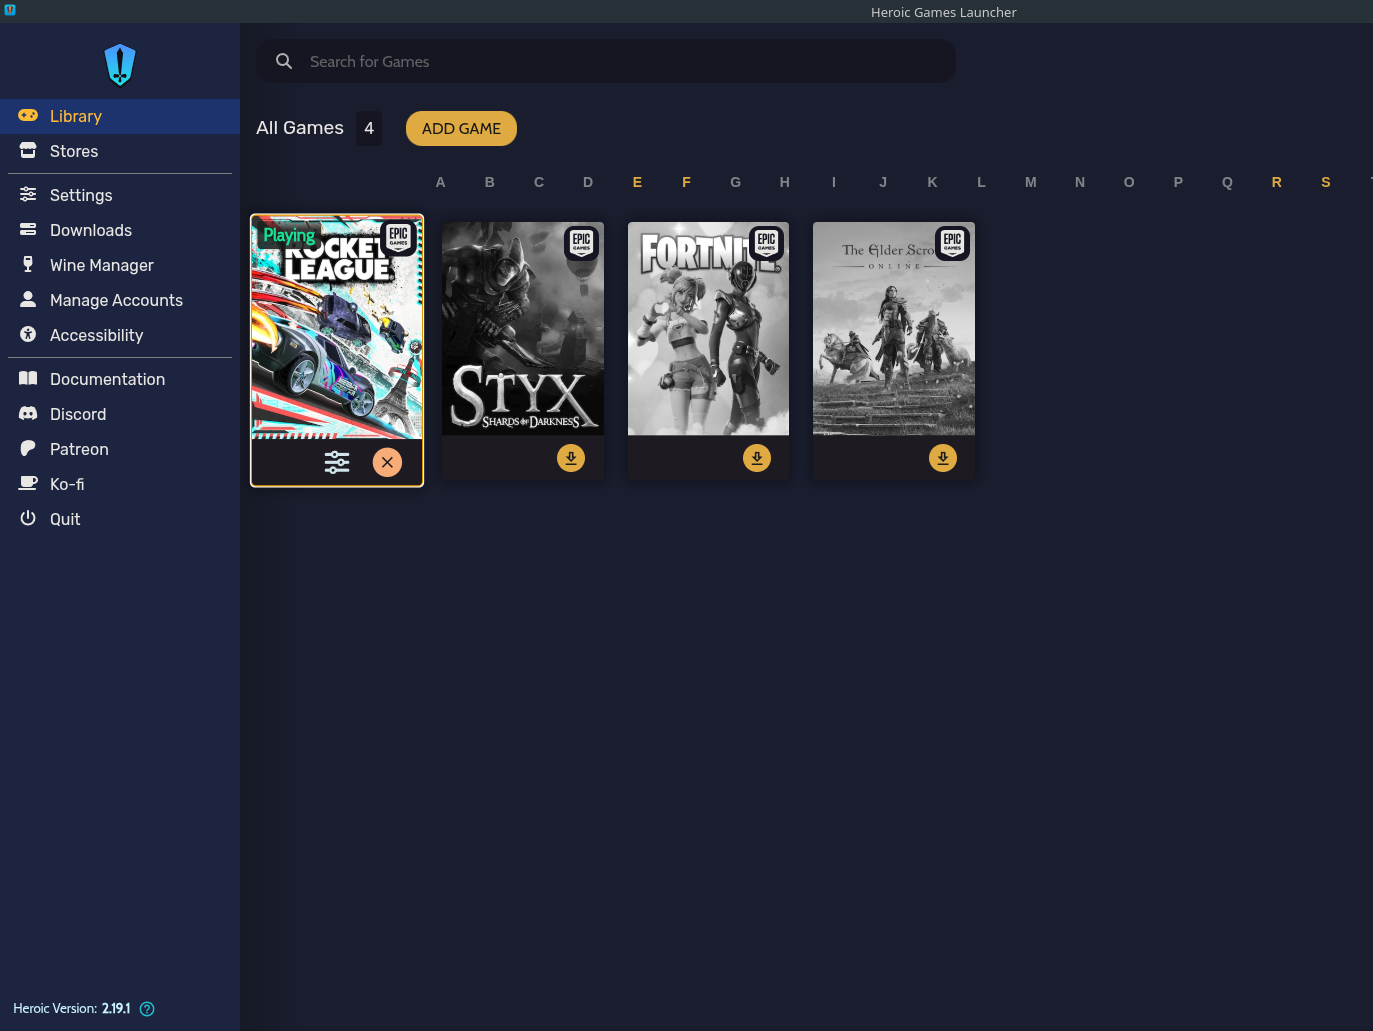Click the Accessibility figure icon

[x=28, y=334]
